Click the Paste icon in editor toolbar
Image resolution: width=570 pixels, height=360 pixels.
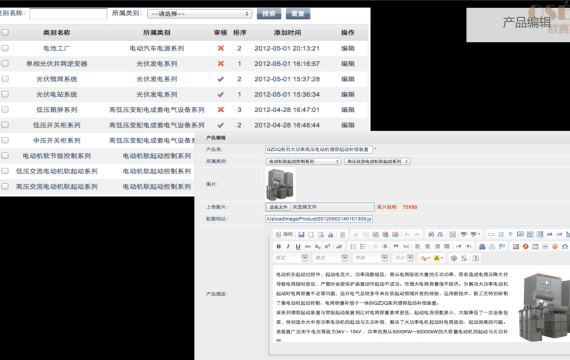coord(376,235)
